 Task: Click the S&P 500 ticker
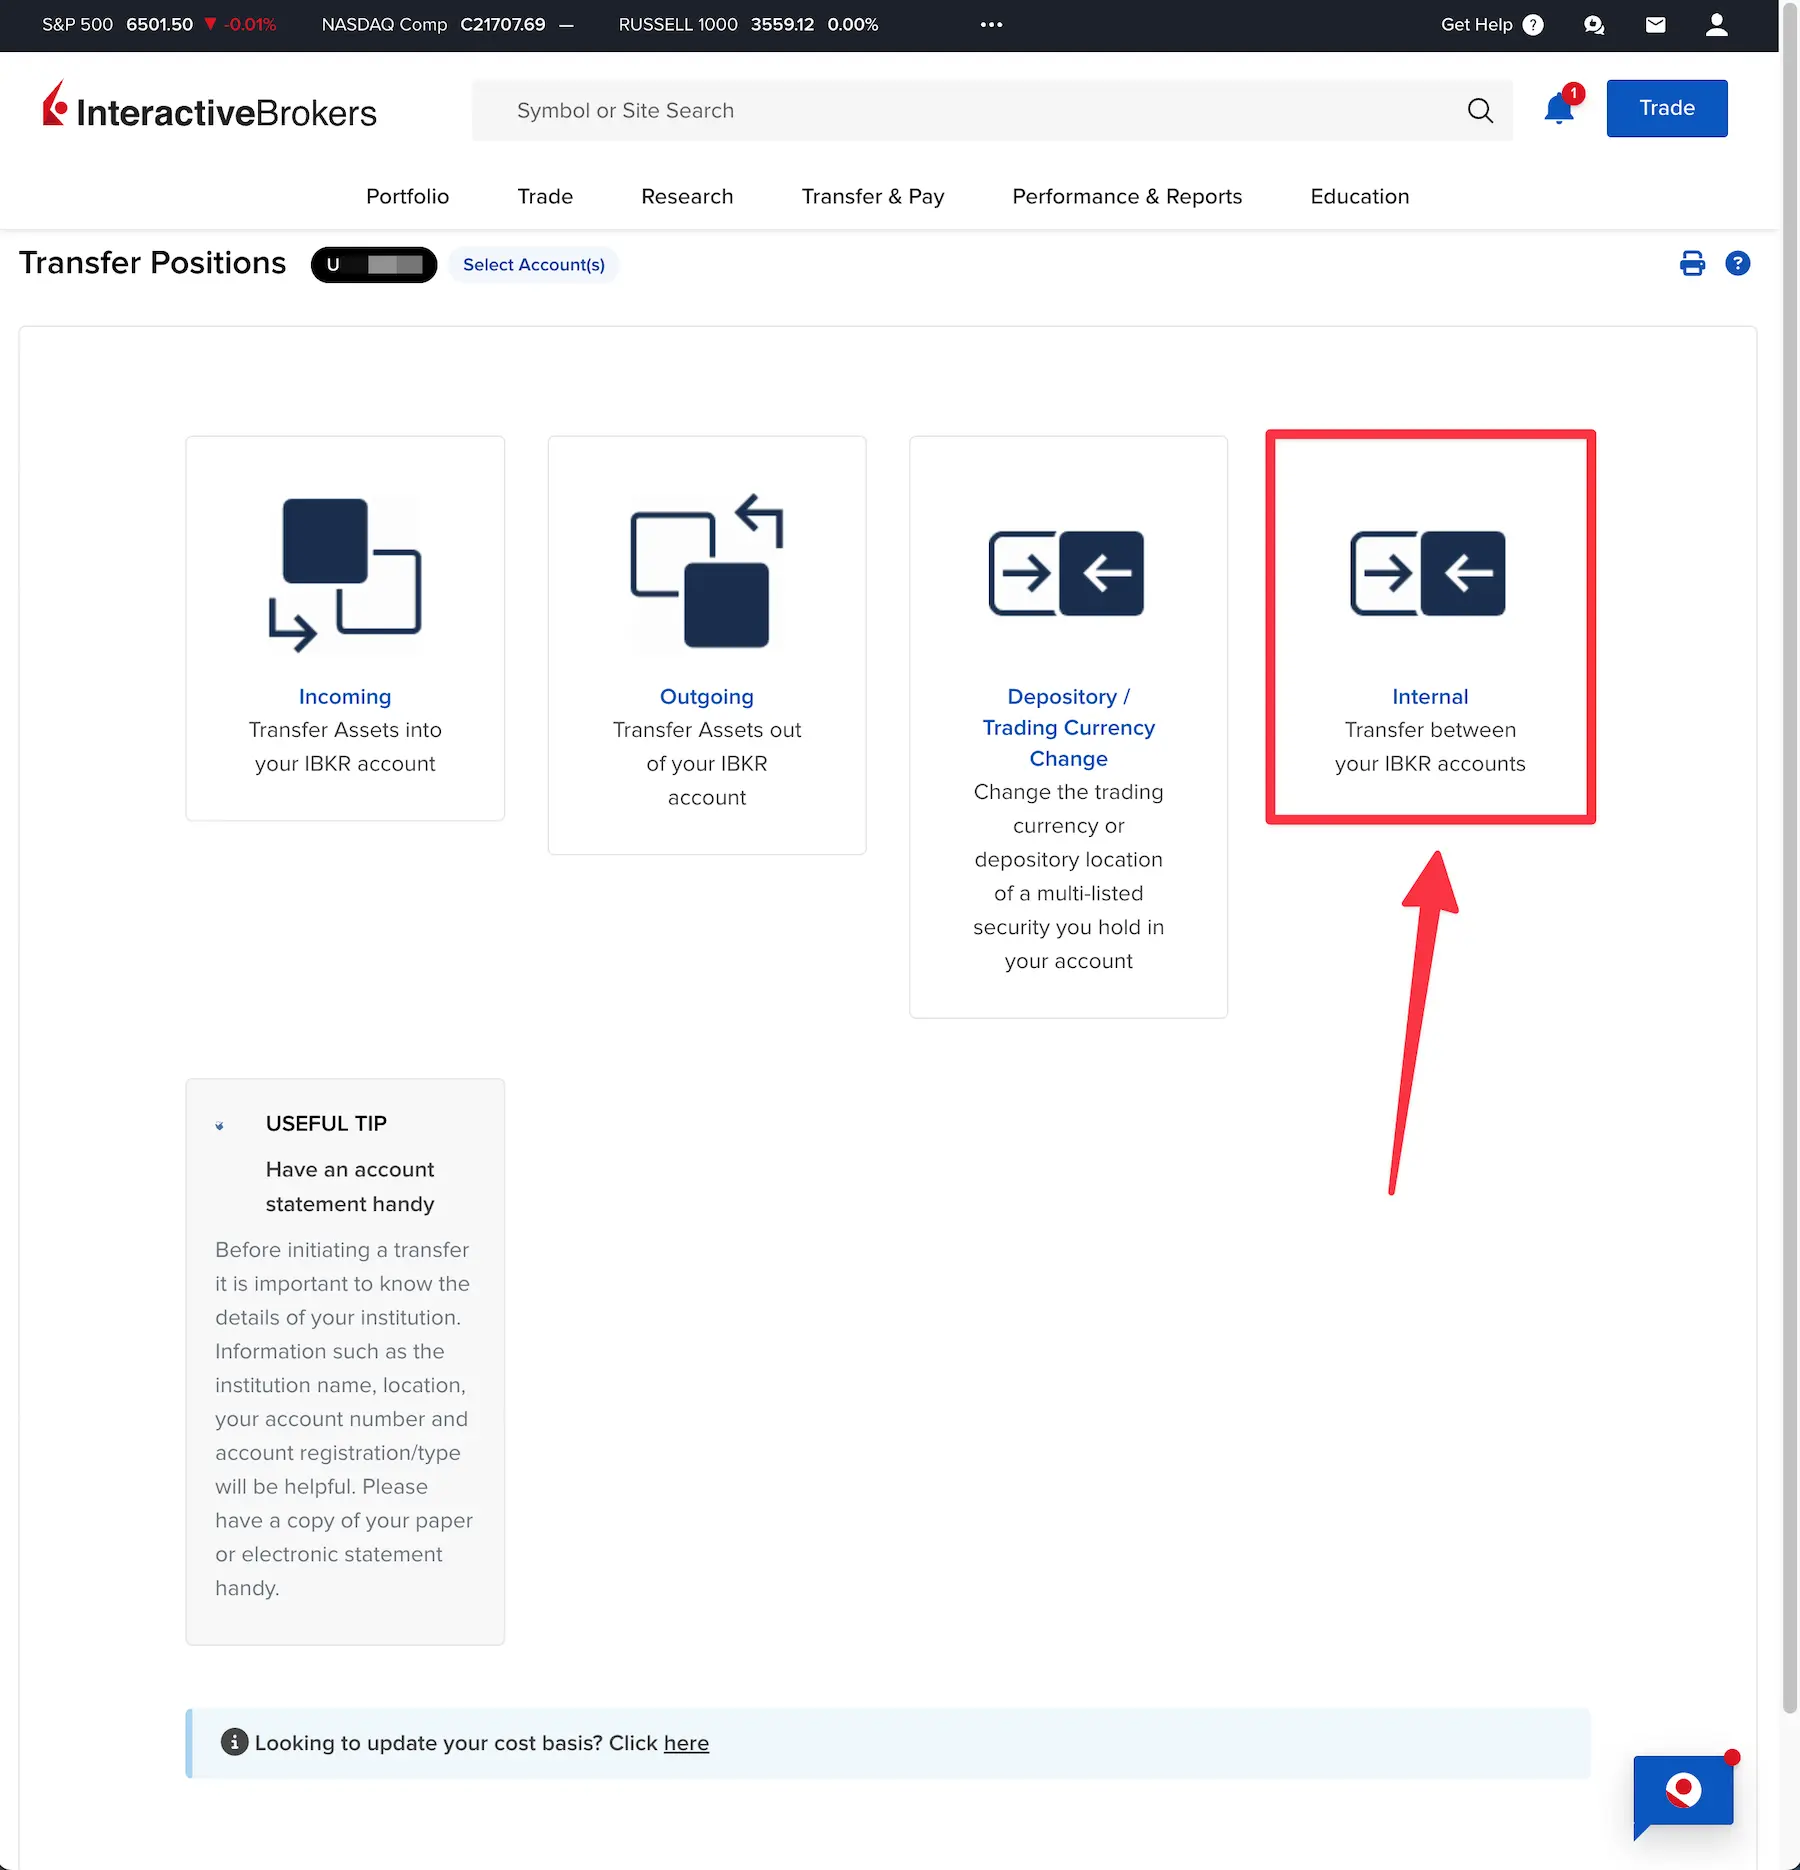[159, 25]
